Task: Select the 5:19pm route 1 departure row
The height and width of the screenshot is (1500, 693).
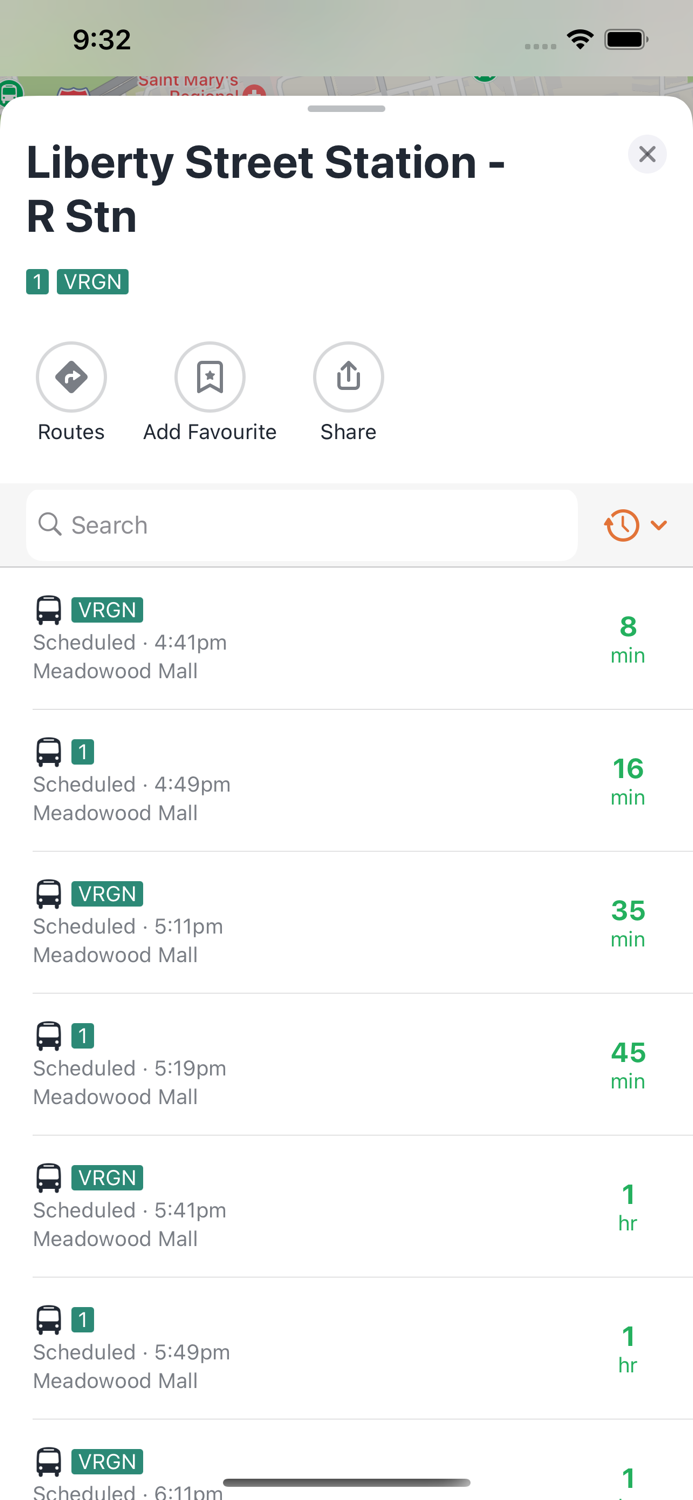Action: (x=346, y=1065)
